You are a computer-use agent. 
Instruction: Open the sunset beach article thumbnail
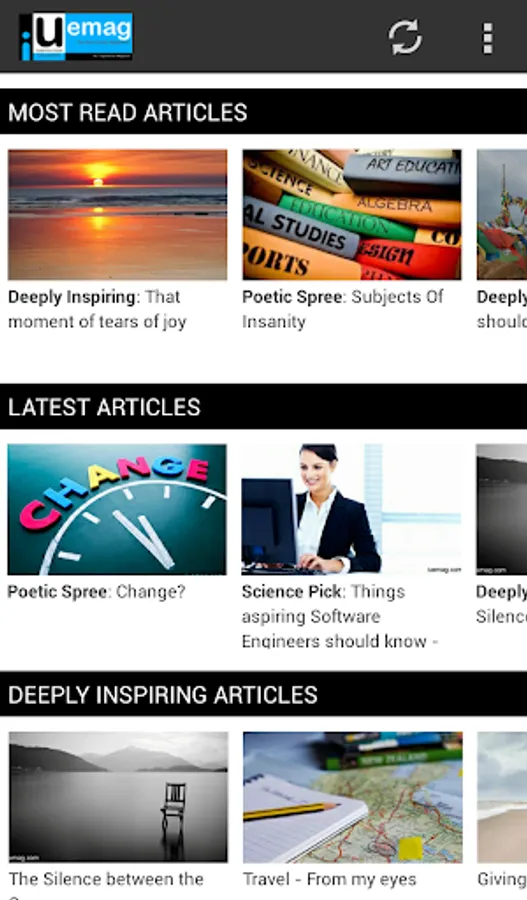pyautogui.click(x=118, y=215)
